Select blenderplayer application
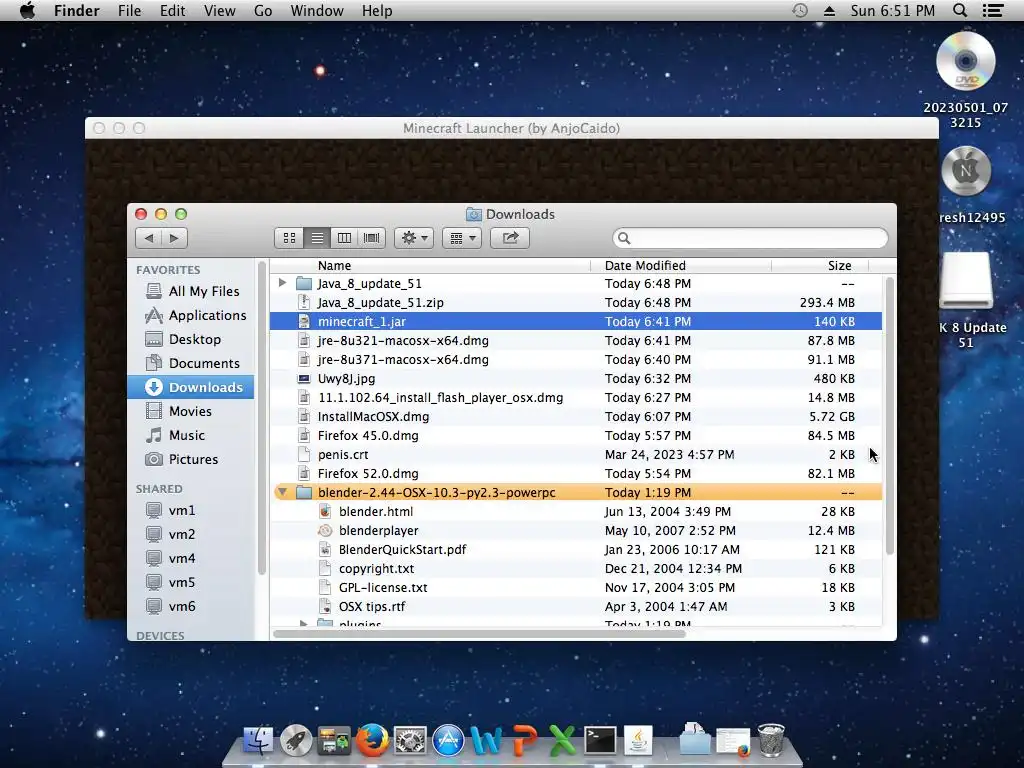Image resolution: width=1024 pixels, height=768 pixels. 576,530
